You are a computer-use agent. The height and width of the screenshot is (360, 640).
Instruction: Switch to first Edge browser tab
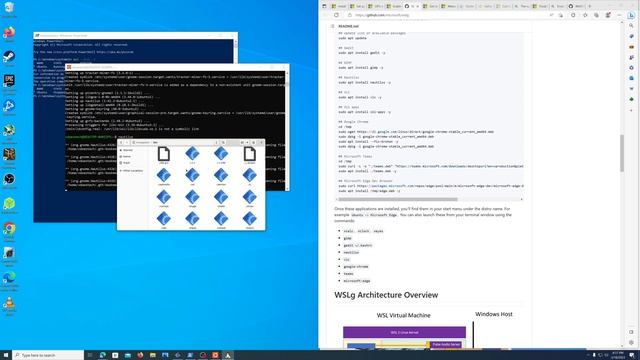pos(339,6)
